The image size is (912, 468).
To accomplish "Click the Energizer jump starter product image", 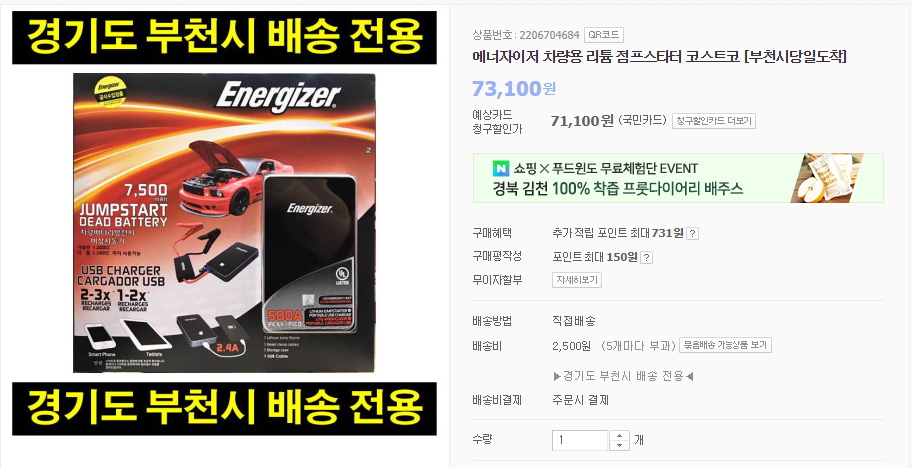I will coord(224,223).
